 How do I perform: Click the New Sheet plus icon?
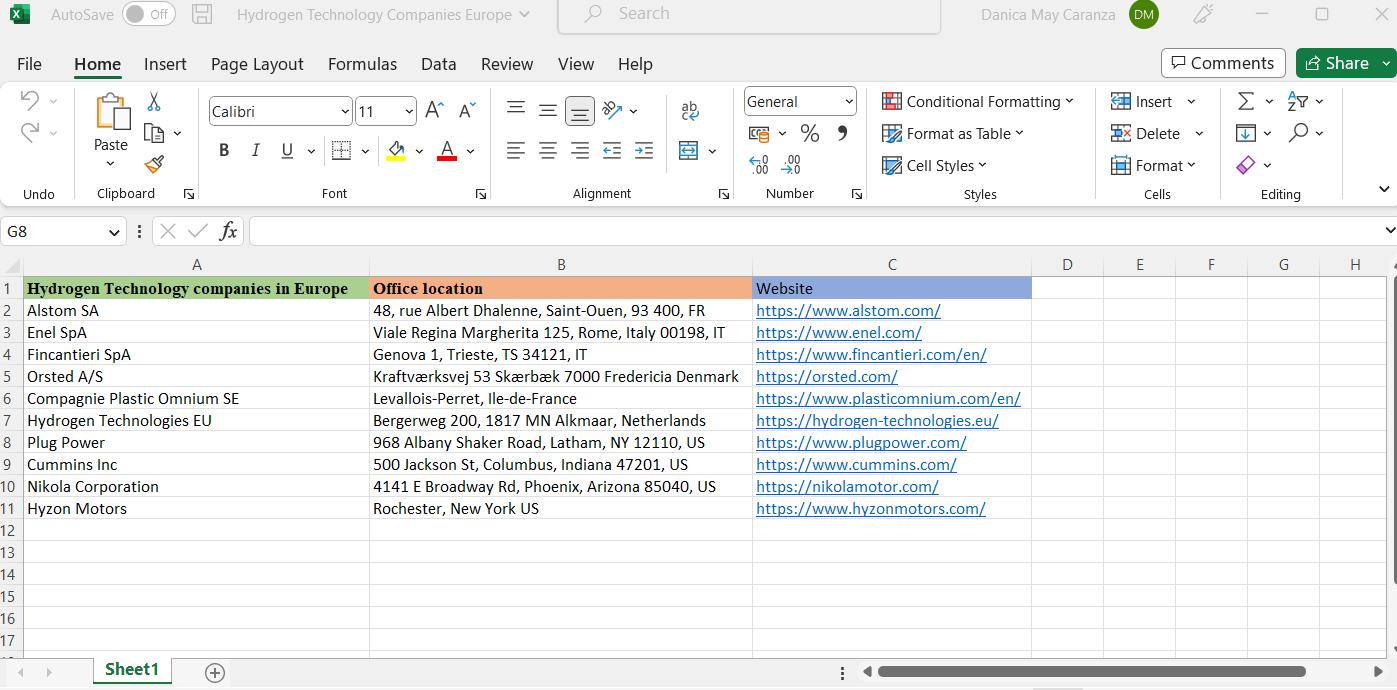[x=214, y=672]
